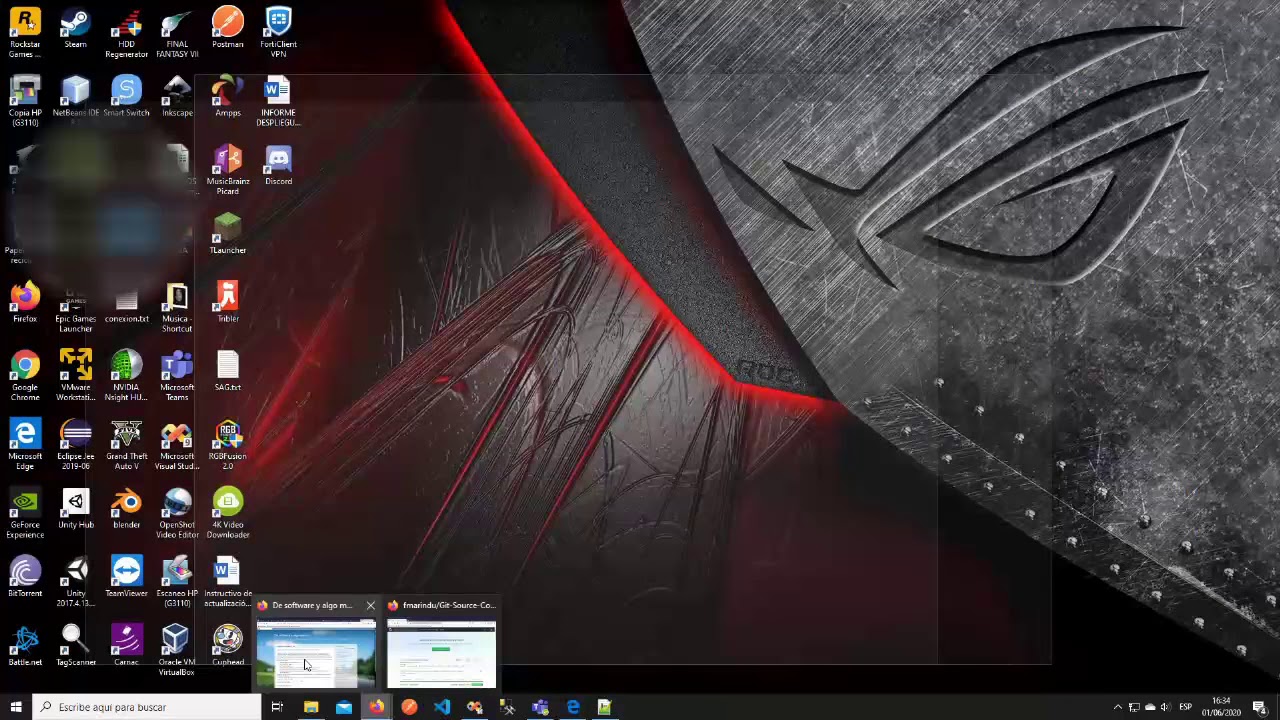
Task: Open the ESP input language selector
Action: (1185, 707)
